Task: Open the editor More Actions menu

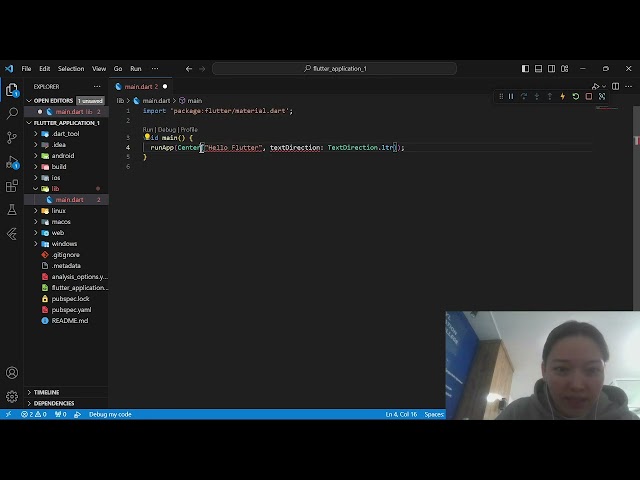Action: click(x=629, y=86)
